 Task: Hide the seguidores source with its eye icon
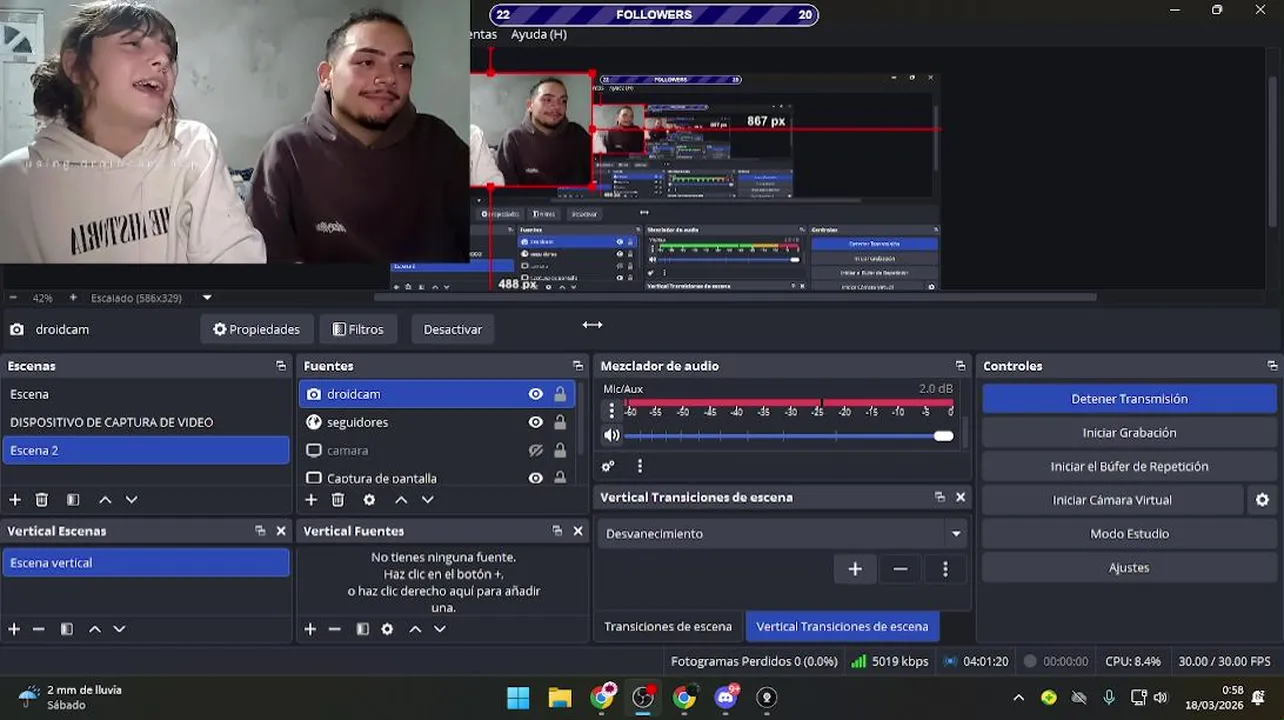(x=536, y=422)
